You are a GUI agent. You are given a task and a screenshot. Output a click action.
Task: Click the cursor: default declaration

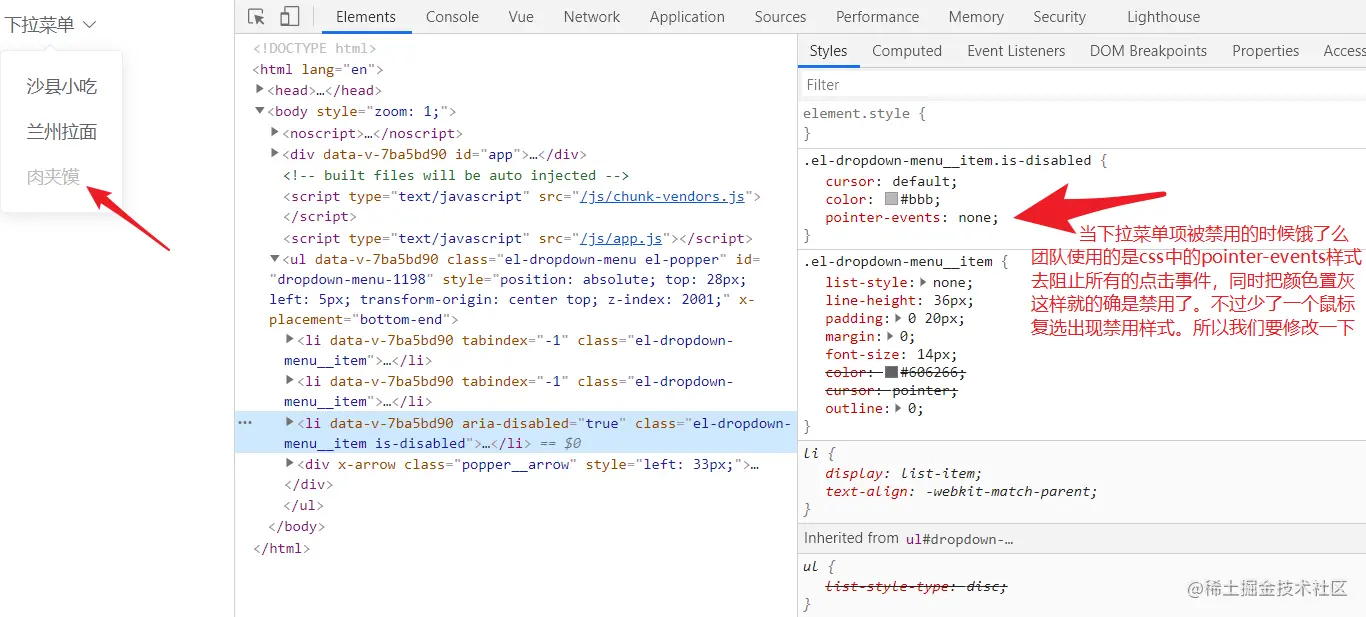[x=891, y=181]
